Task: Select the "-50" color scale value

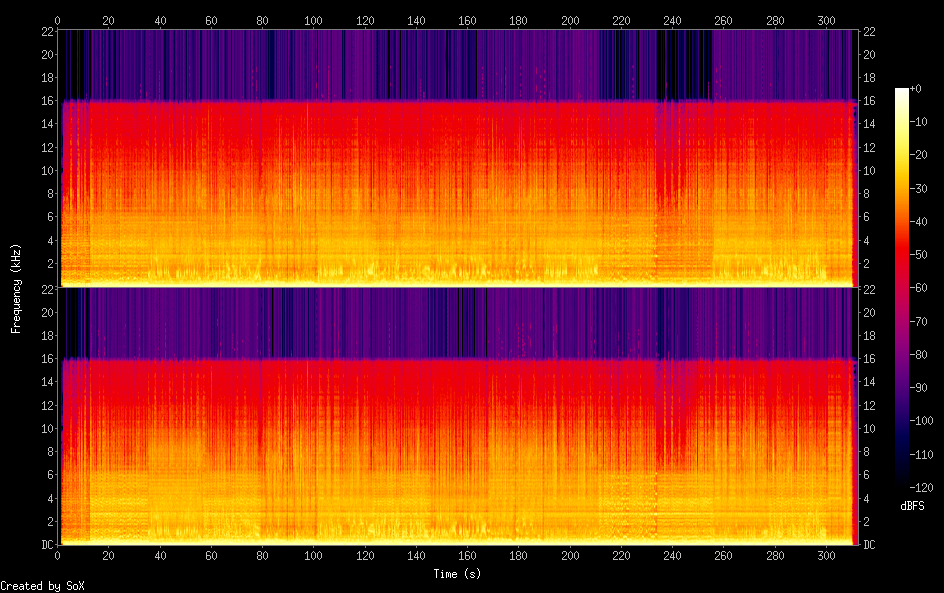Action: point(918,255)
